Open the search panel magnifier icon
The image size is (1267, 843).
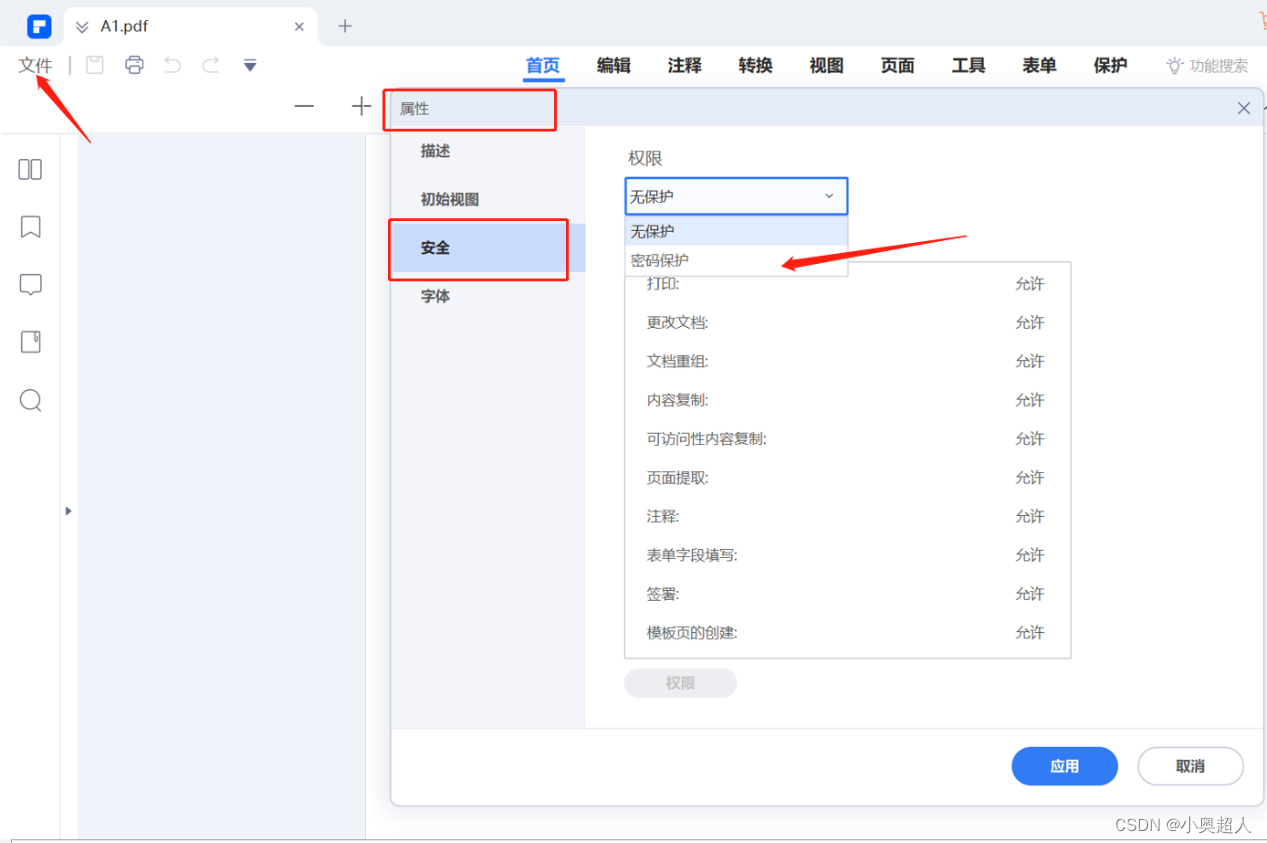tap(30, 400)
